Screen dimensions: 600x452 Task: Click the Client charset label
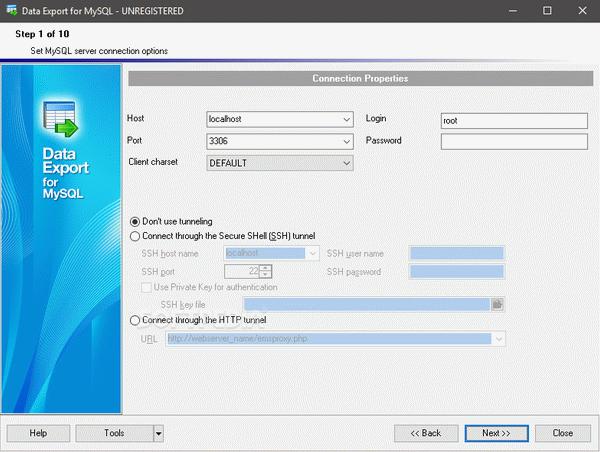[153, 162]
